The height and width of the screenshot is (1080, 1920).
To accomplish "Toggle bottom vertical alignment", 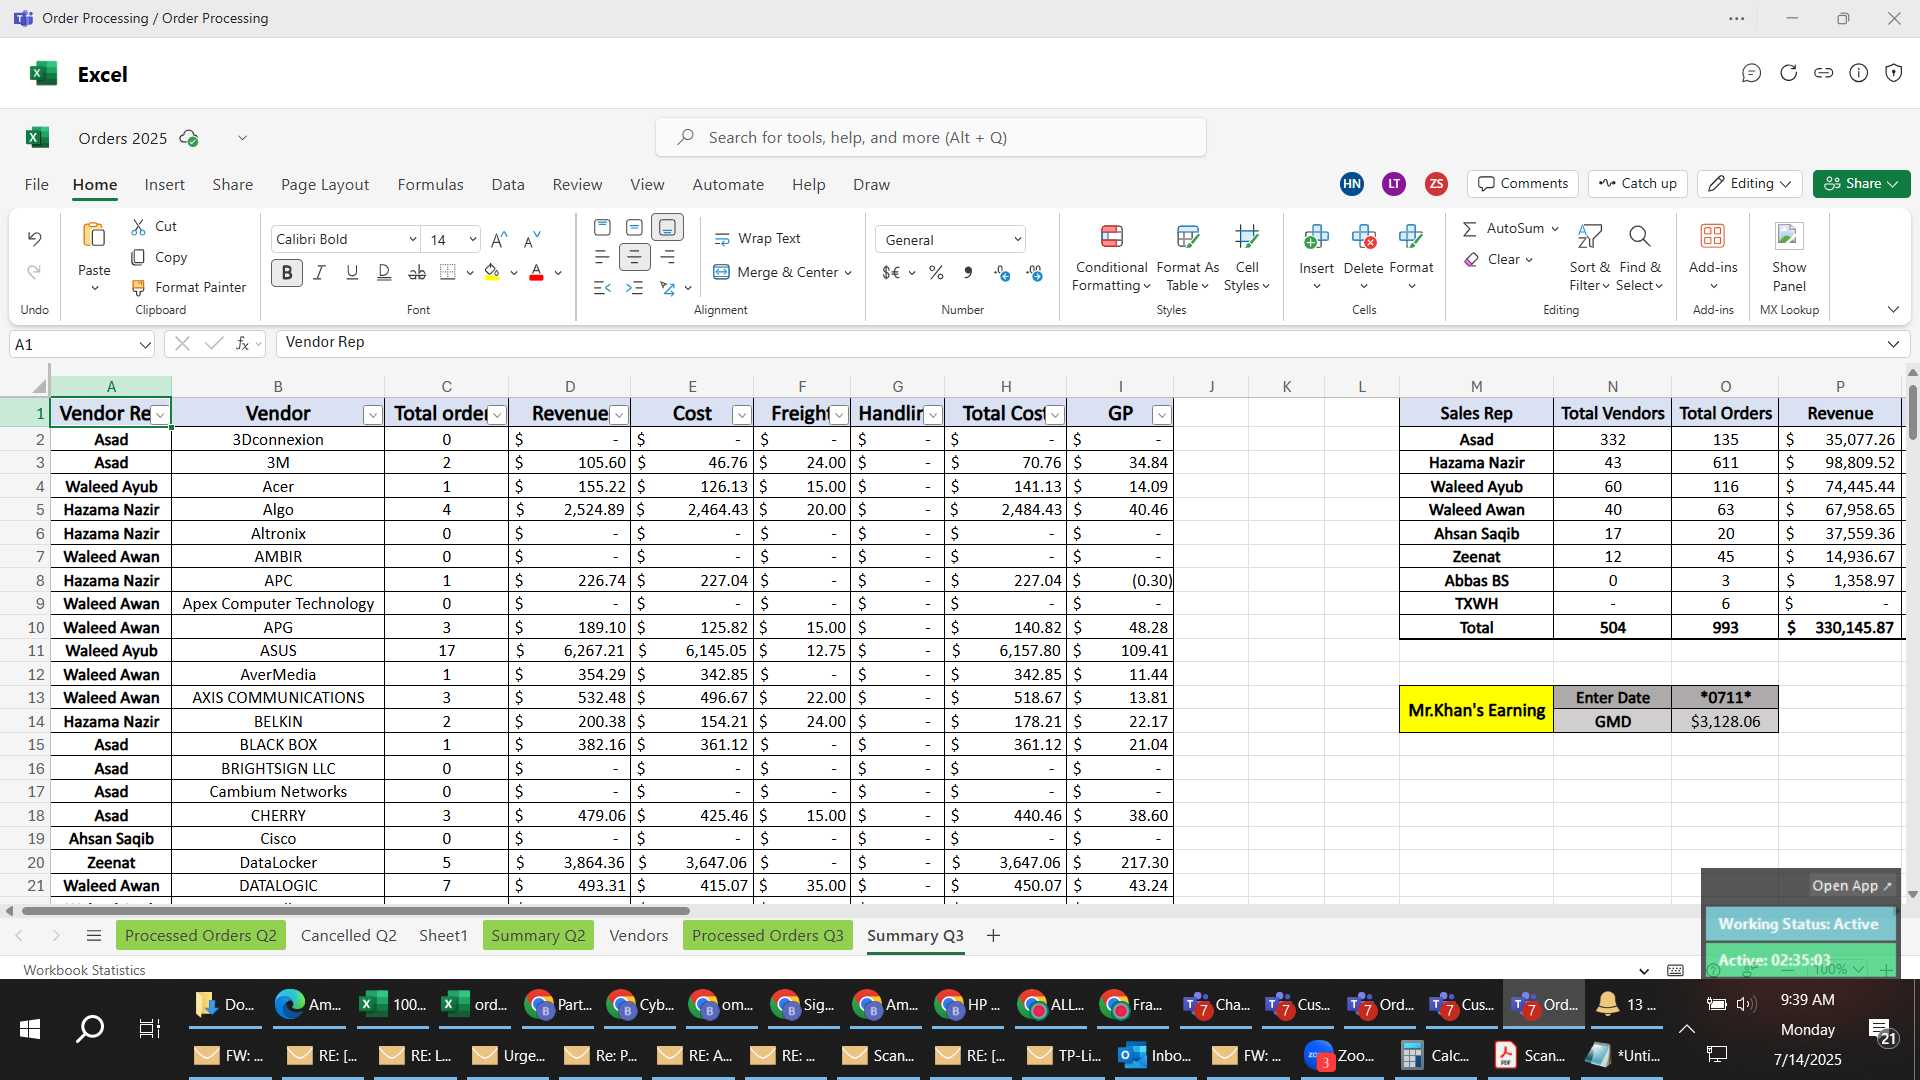I will click(x=667, y=228).
